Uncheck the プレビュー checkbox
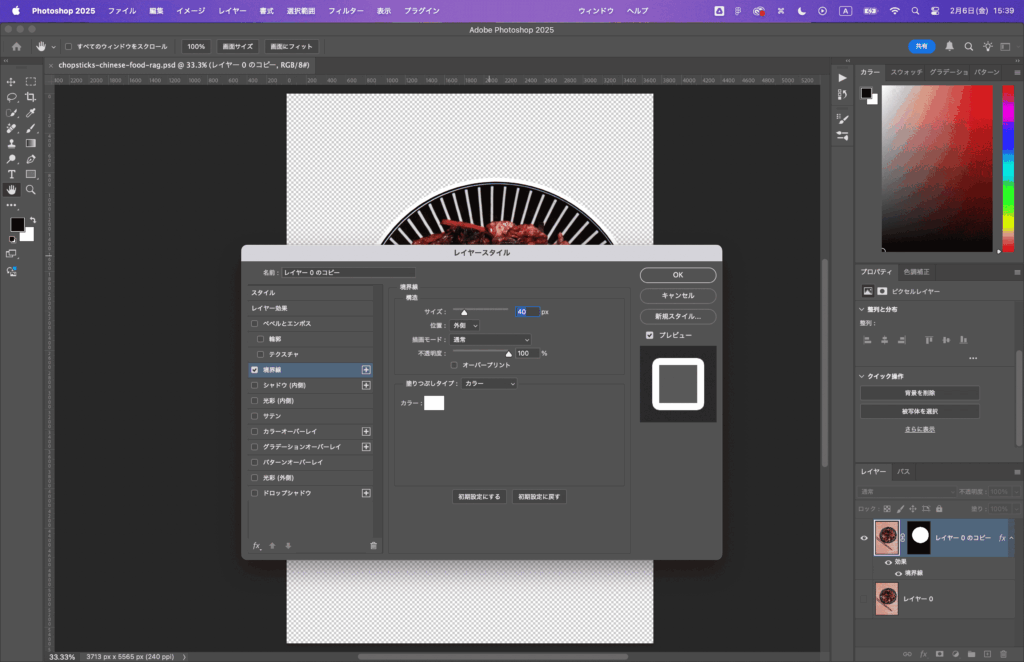 coord(650,335)
